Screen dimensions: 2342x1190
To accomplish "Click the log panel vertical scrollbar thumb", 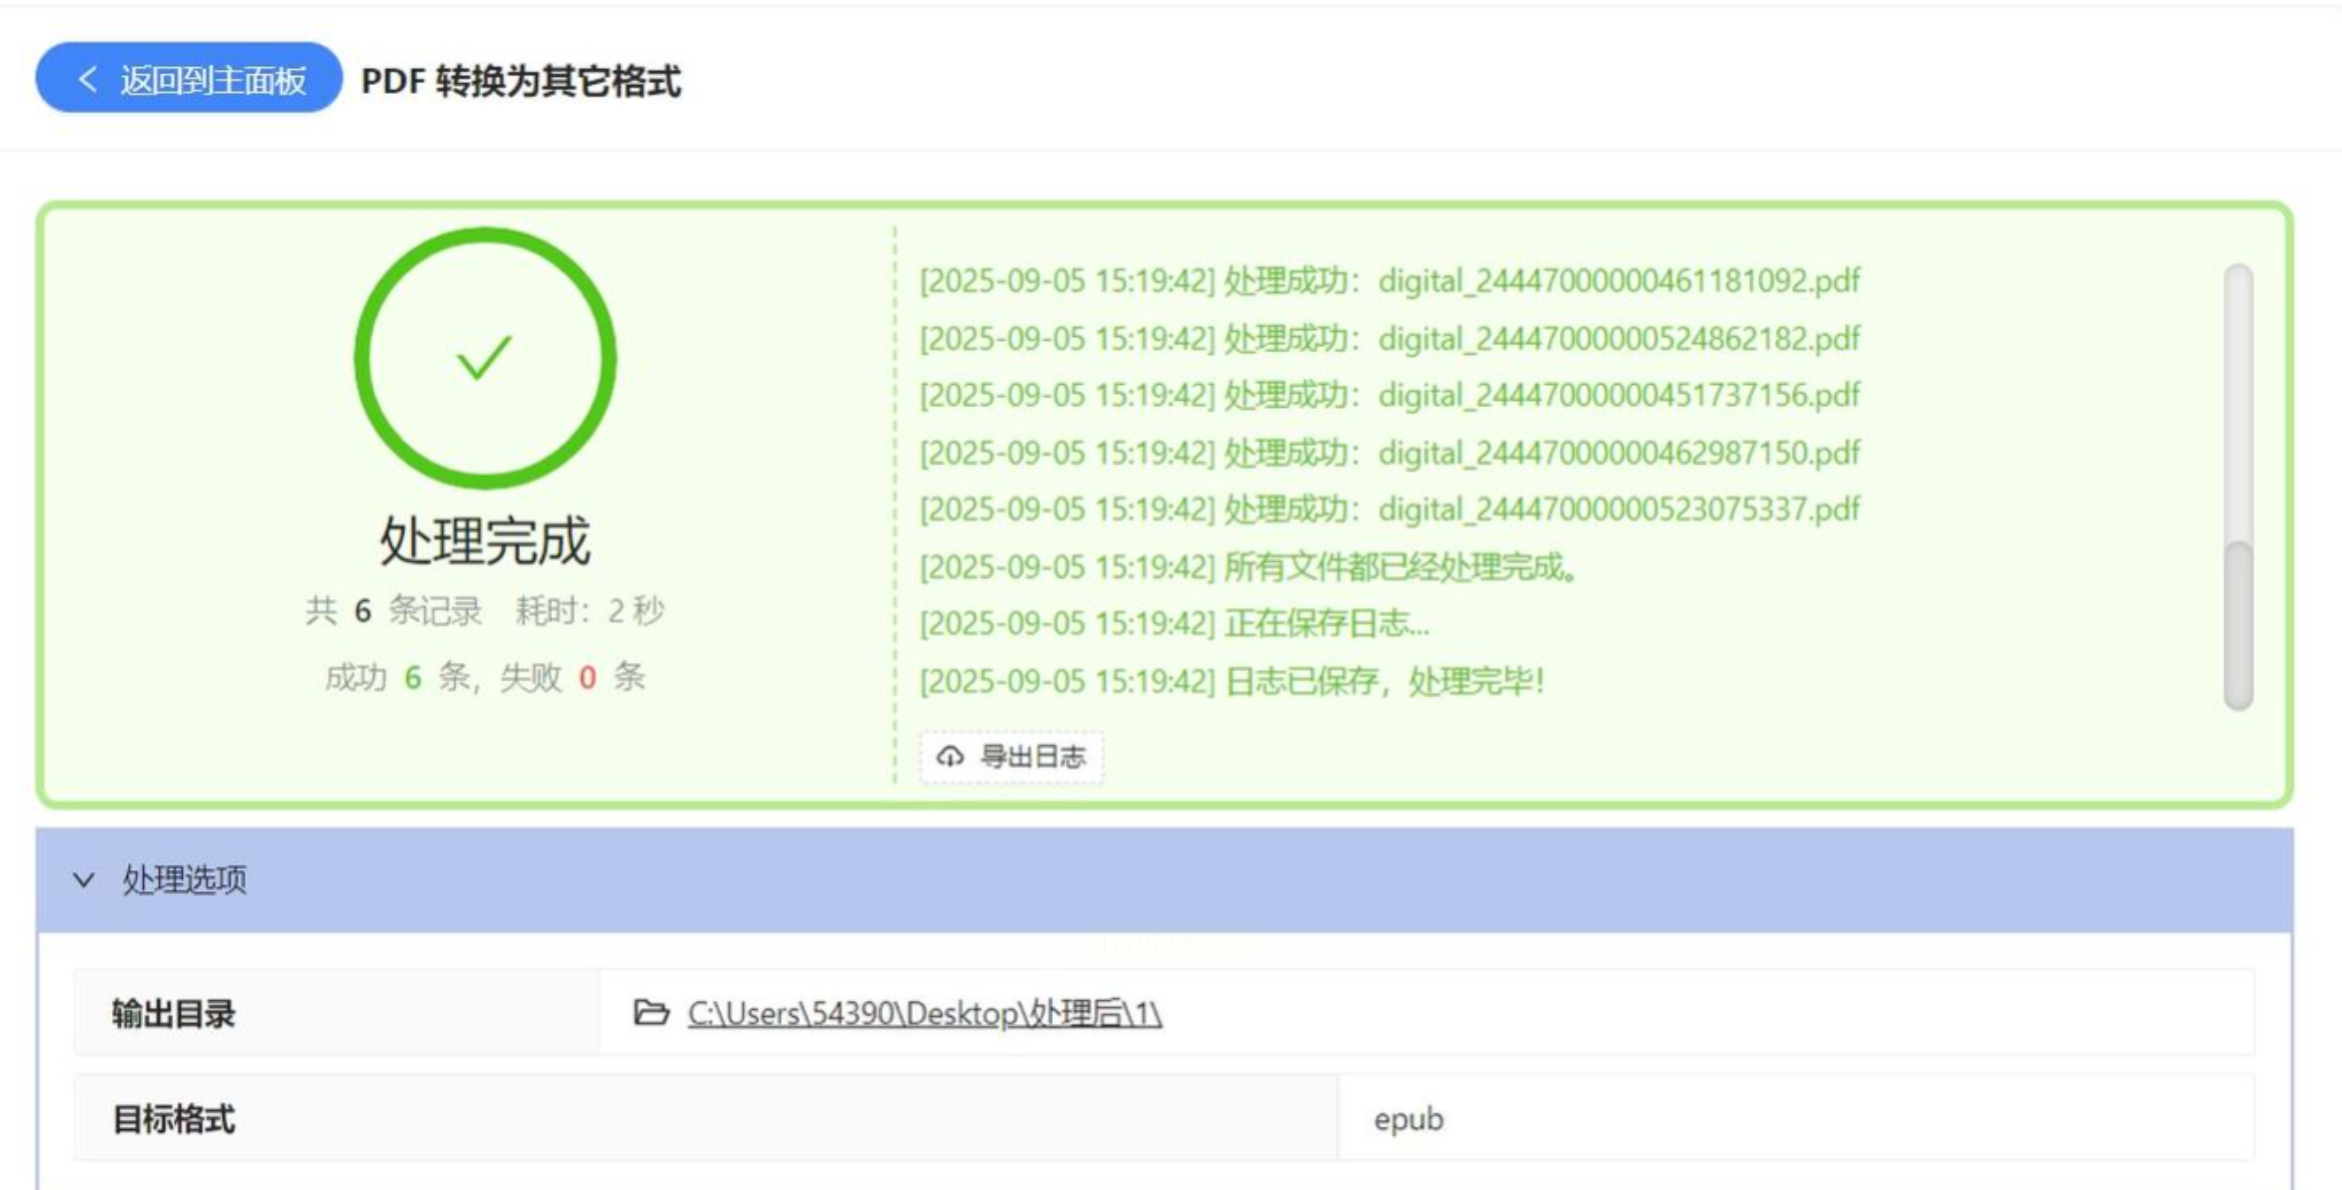I will tap(2238, 625).
